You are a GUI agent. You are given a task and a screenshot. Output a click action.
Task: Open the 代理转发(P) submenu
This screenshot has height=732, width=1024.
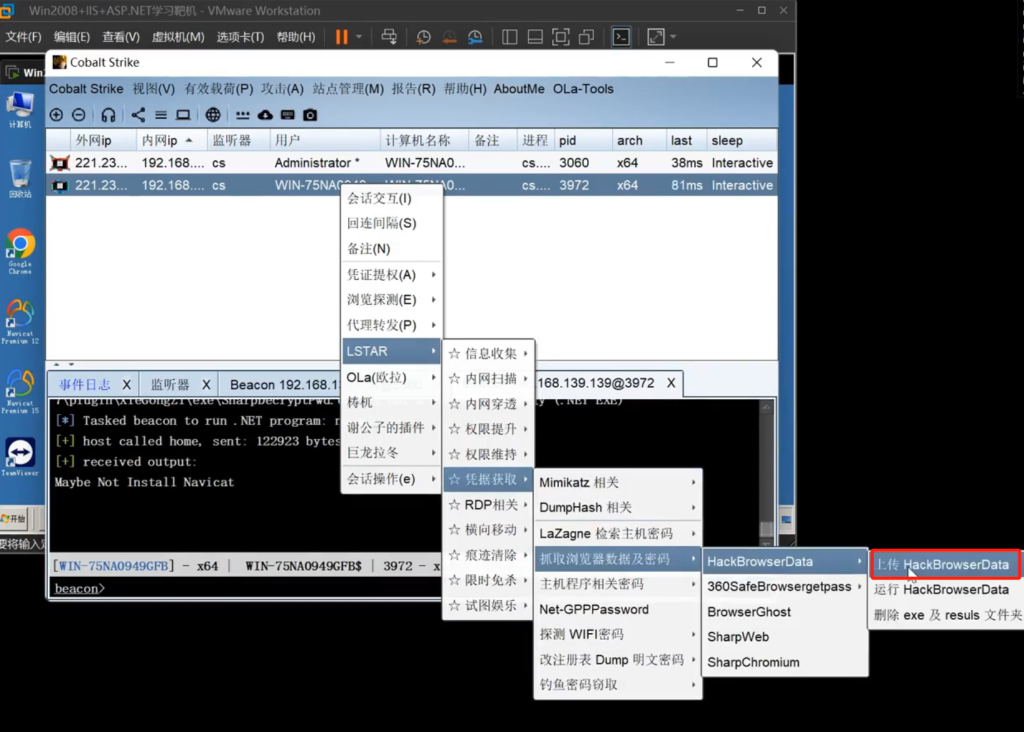pyautogui.click(x=392, y=325)
